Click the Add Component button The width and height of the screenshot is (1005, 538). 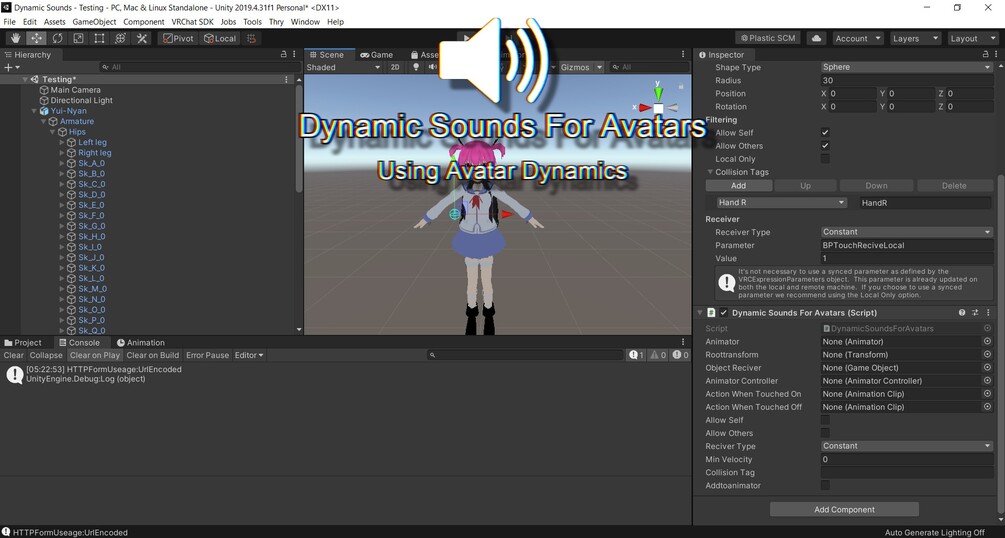pyautogui.click(x=844, y=510)
